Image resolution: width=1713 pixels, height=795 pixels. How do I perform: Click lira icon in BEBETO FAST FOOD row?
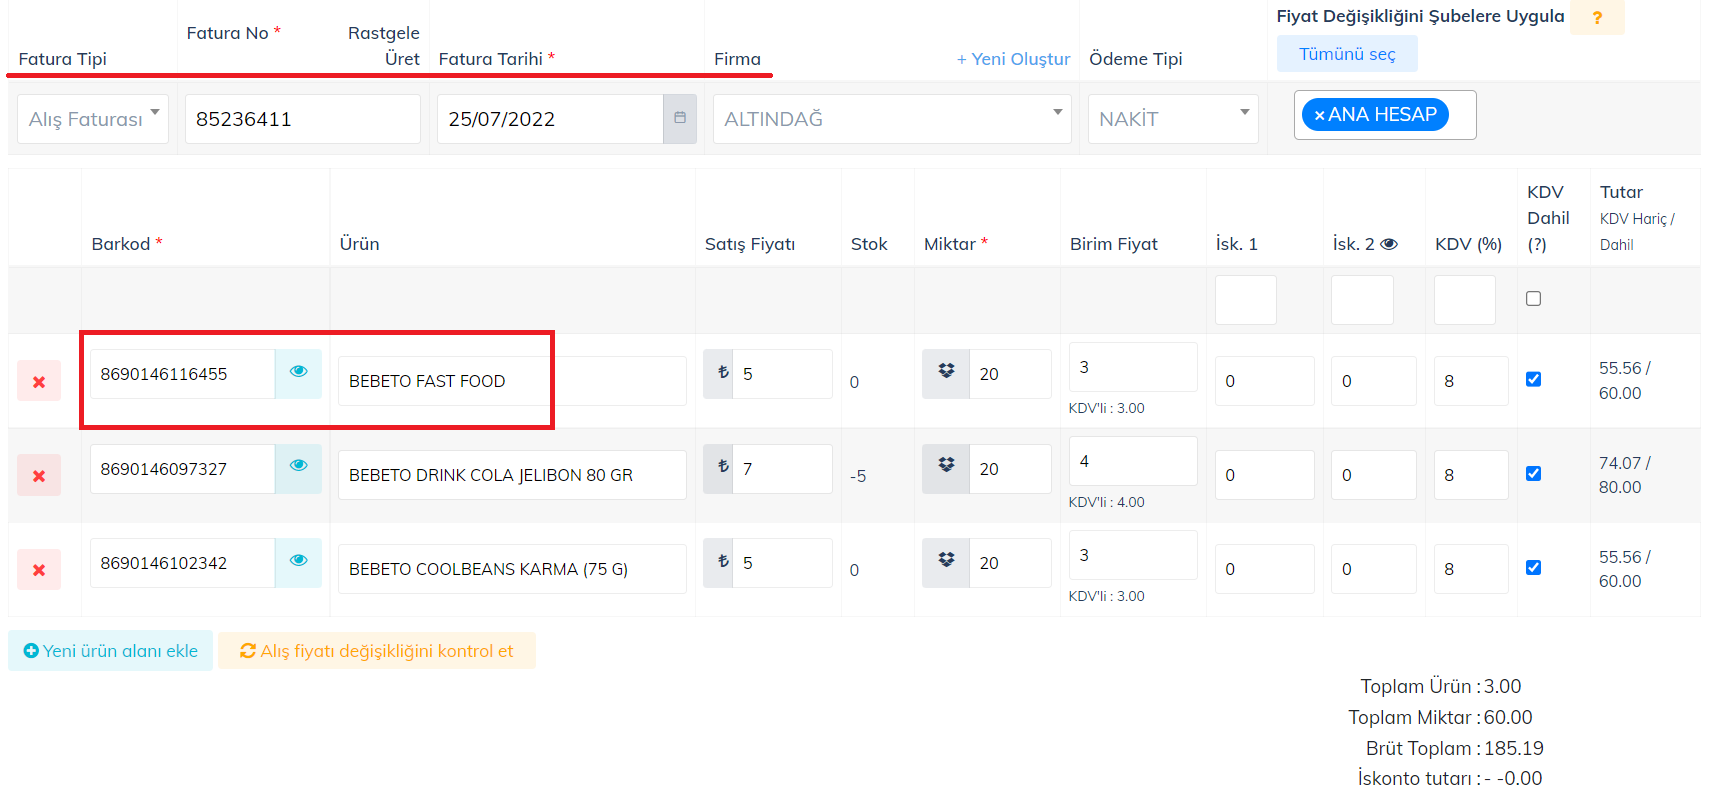click(x=718, y=373)
